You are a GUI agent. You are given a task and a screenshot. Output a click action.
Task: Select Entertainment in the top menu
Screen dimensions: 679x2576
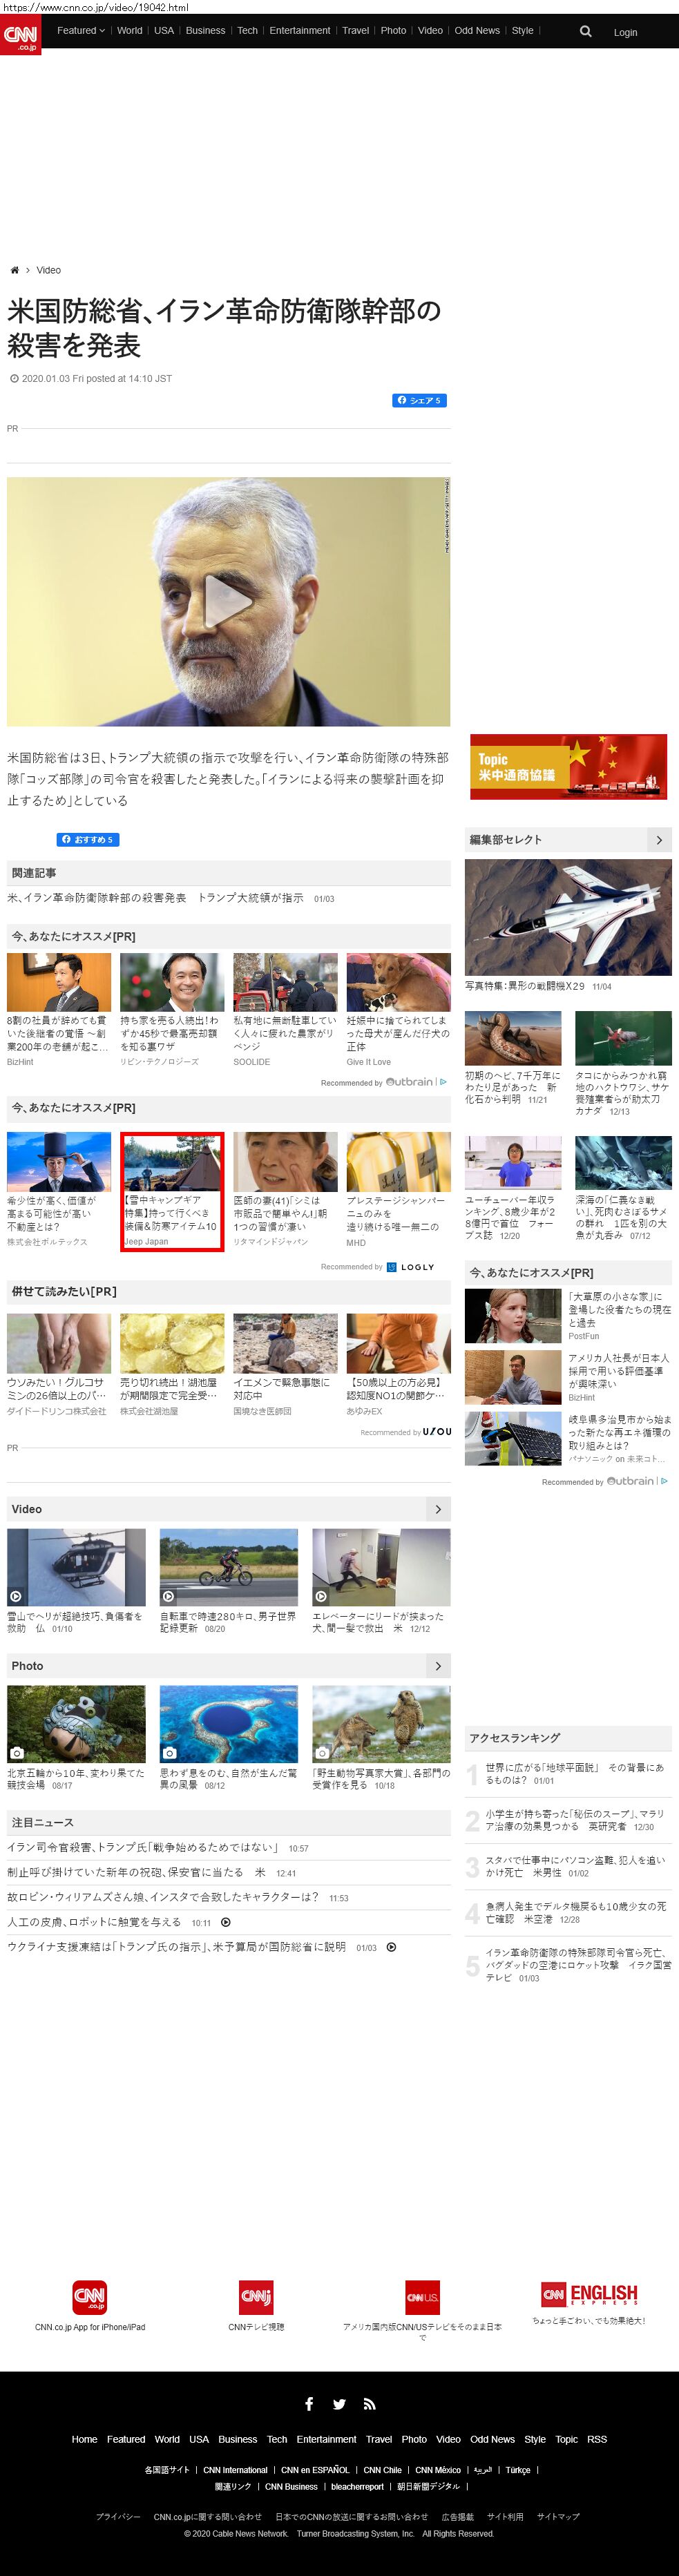(x=299, y=31)
